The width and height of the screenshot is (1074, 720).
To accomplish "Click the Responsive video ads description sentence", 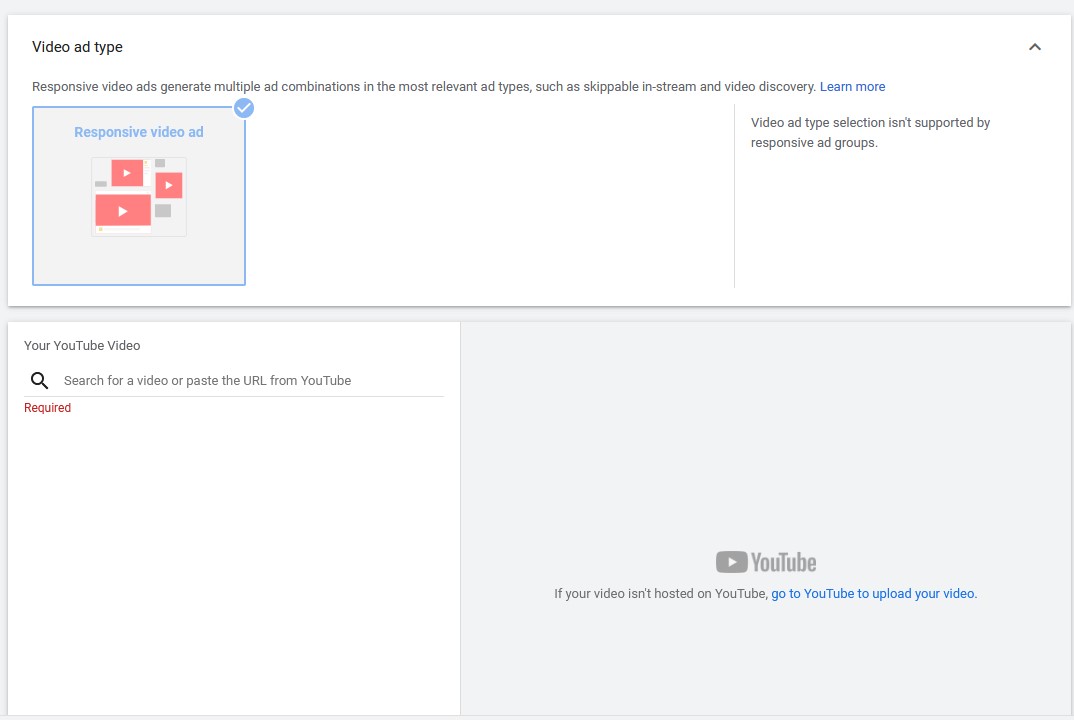I will point(420,87).
